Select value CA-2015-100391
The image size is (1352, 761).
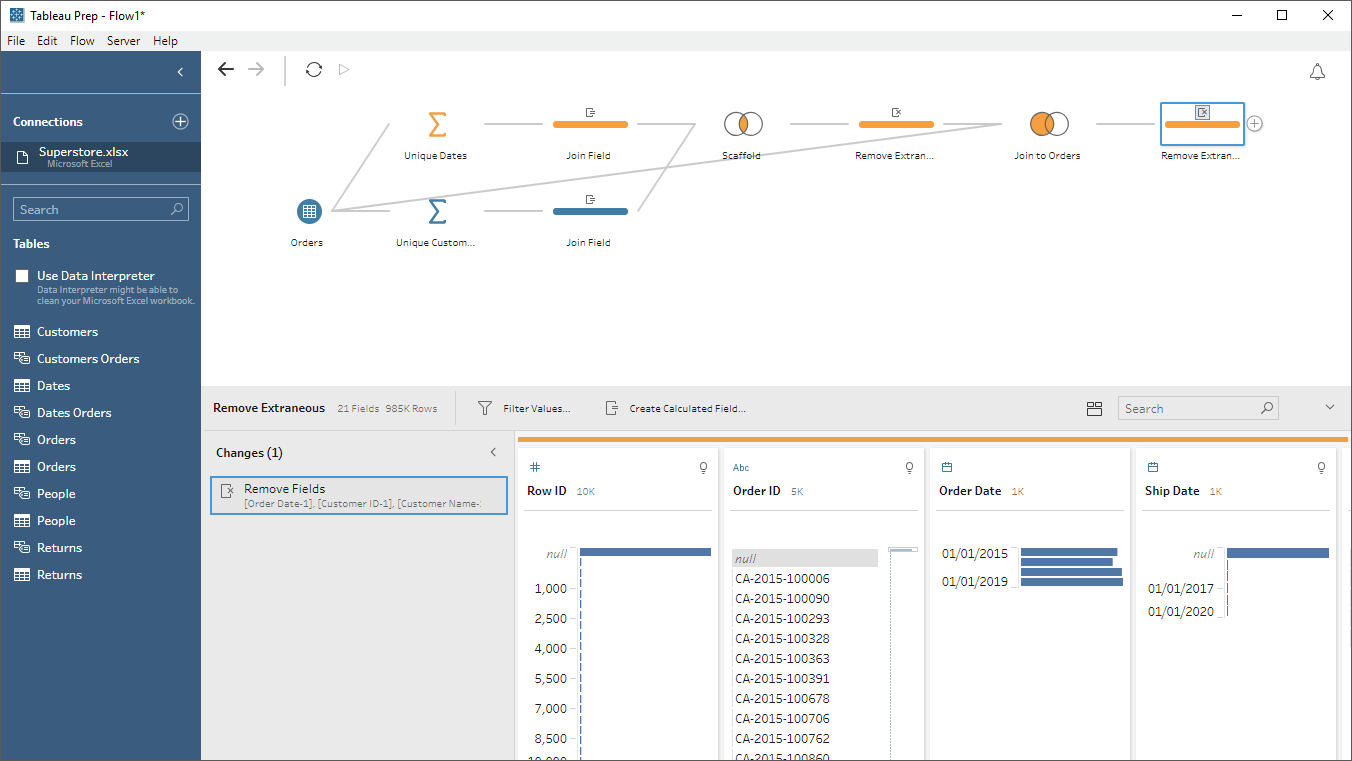pyautogui.click(x=782, y=678)
